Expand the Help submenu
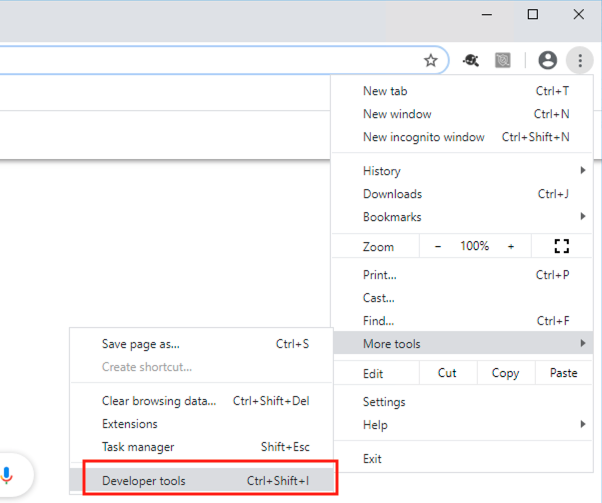The height and width of the screenshot is (503, 602). (462, 425)
